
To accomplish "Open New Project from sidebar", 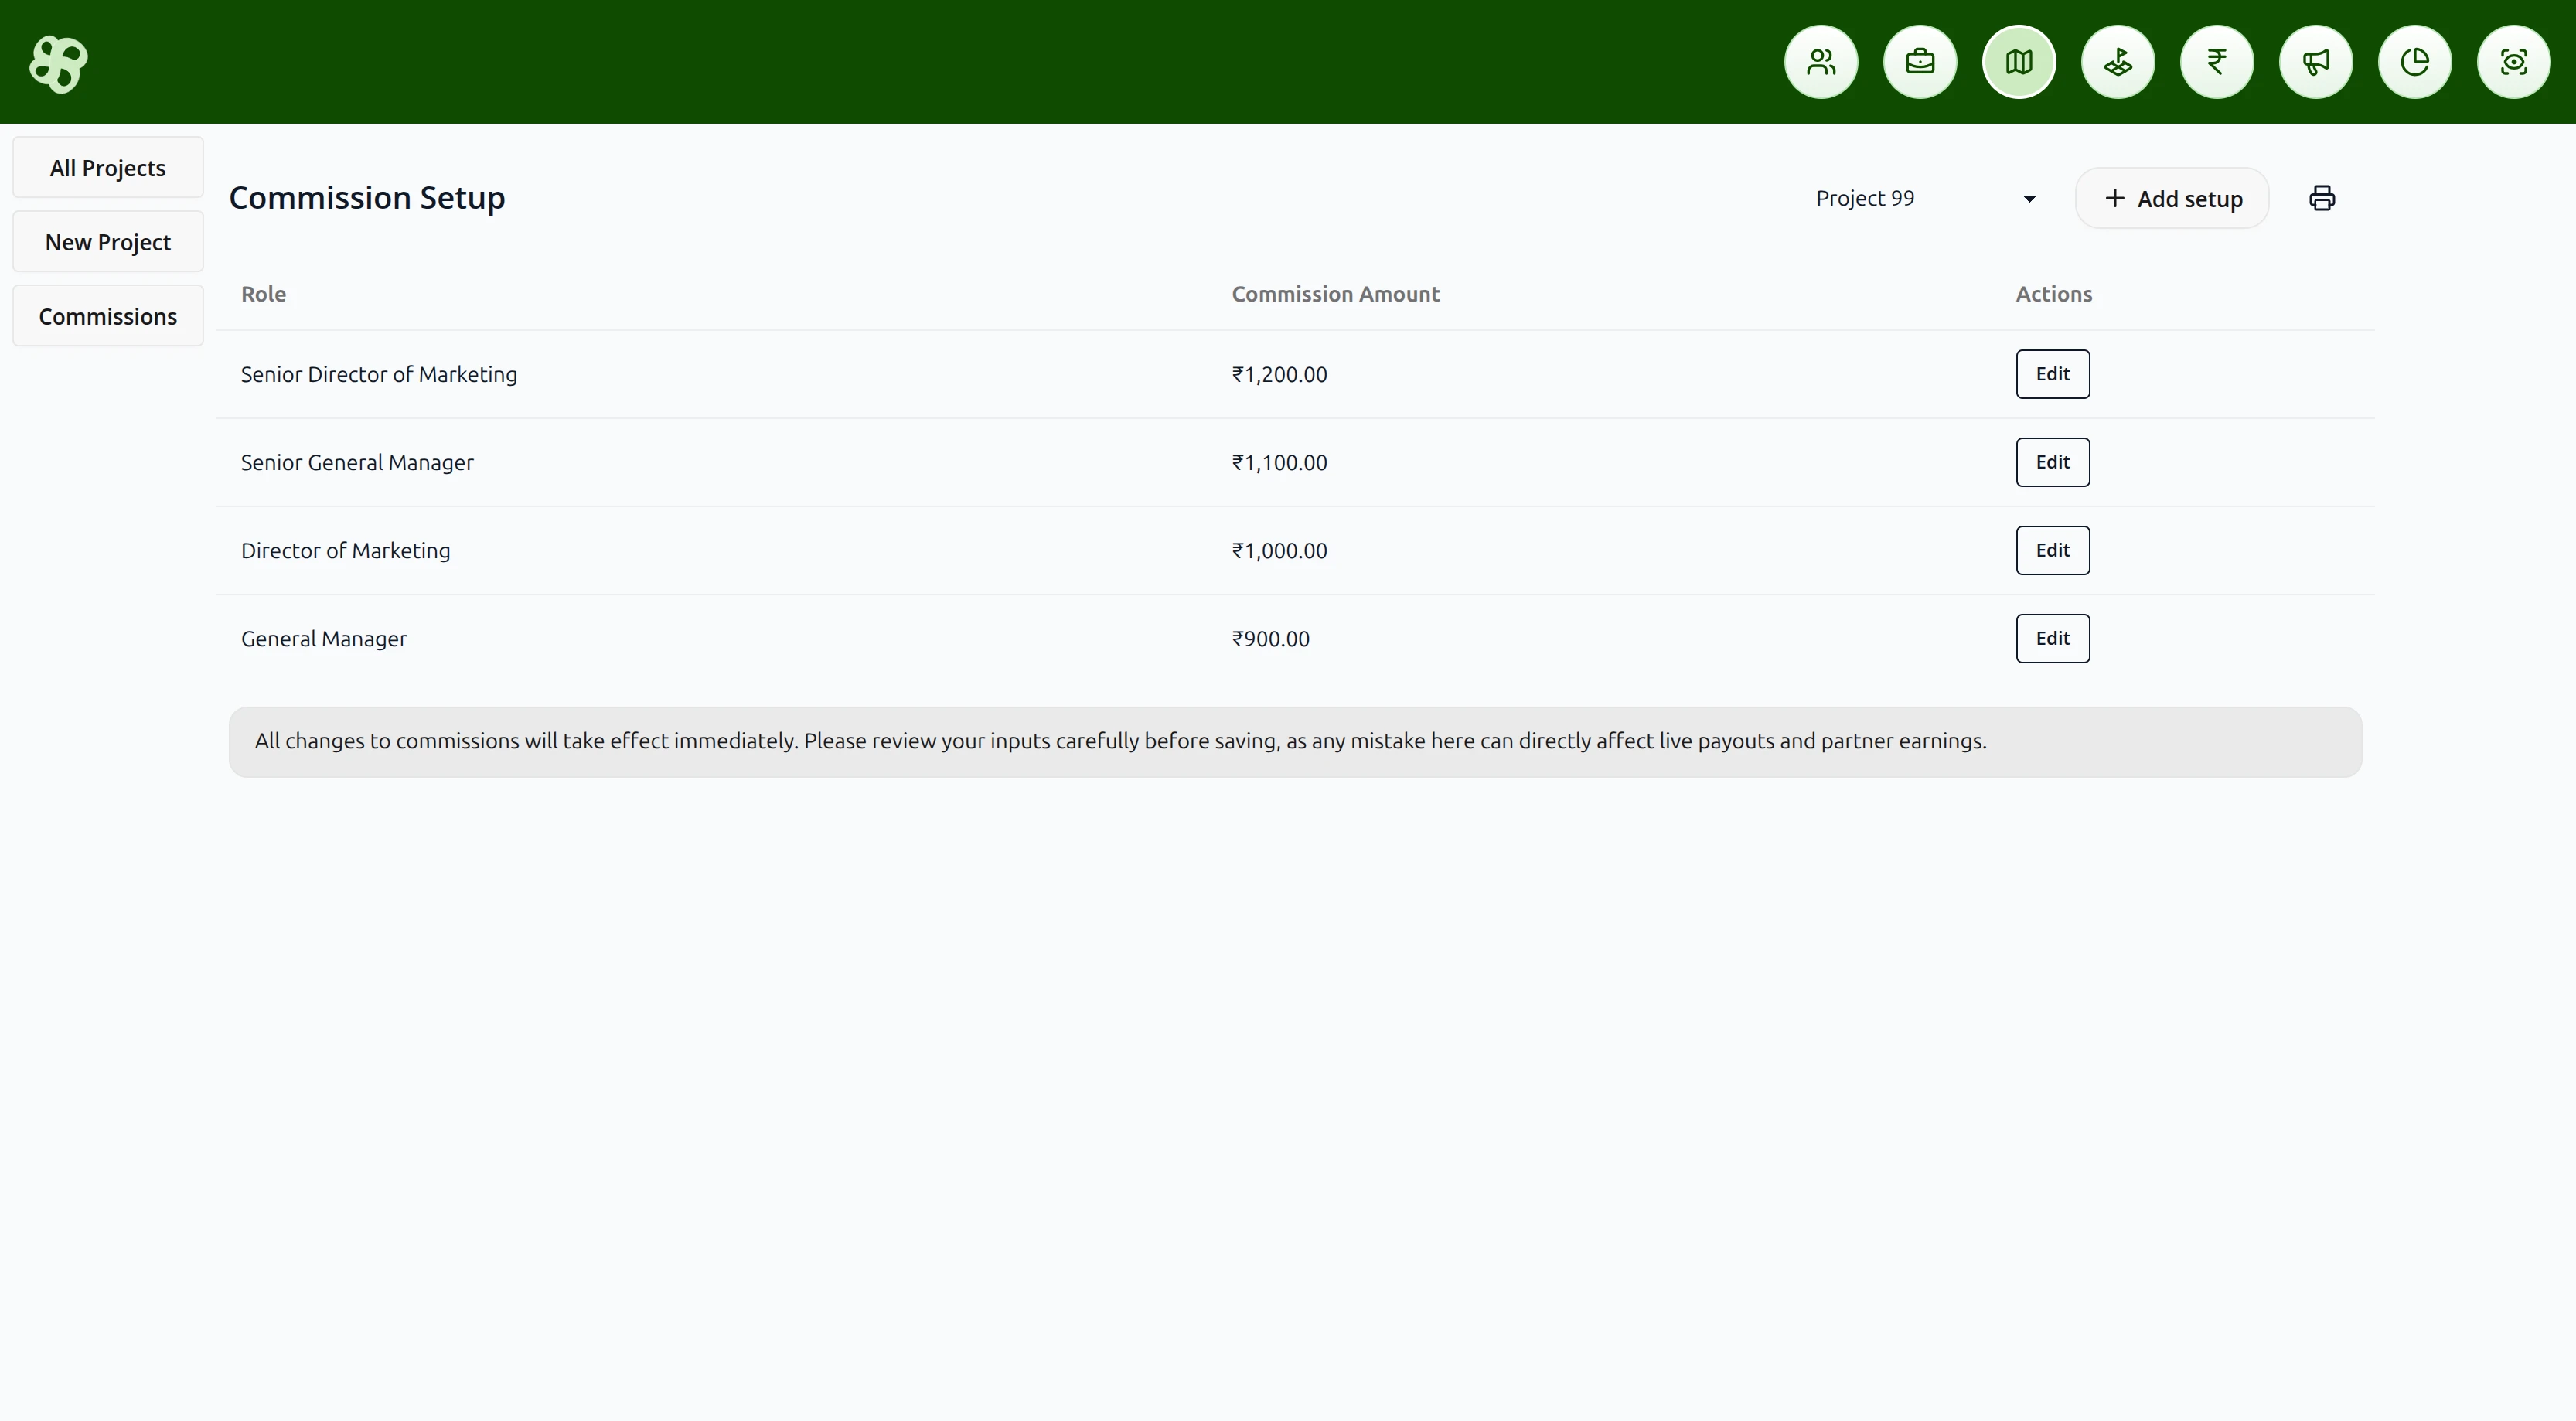I will [108, 242].
